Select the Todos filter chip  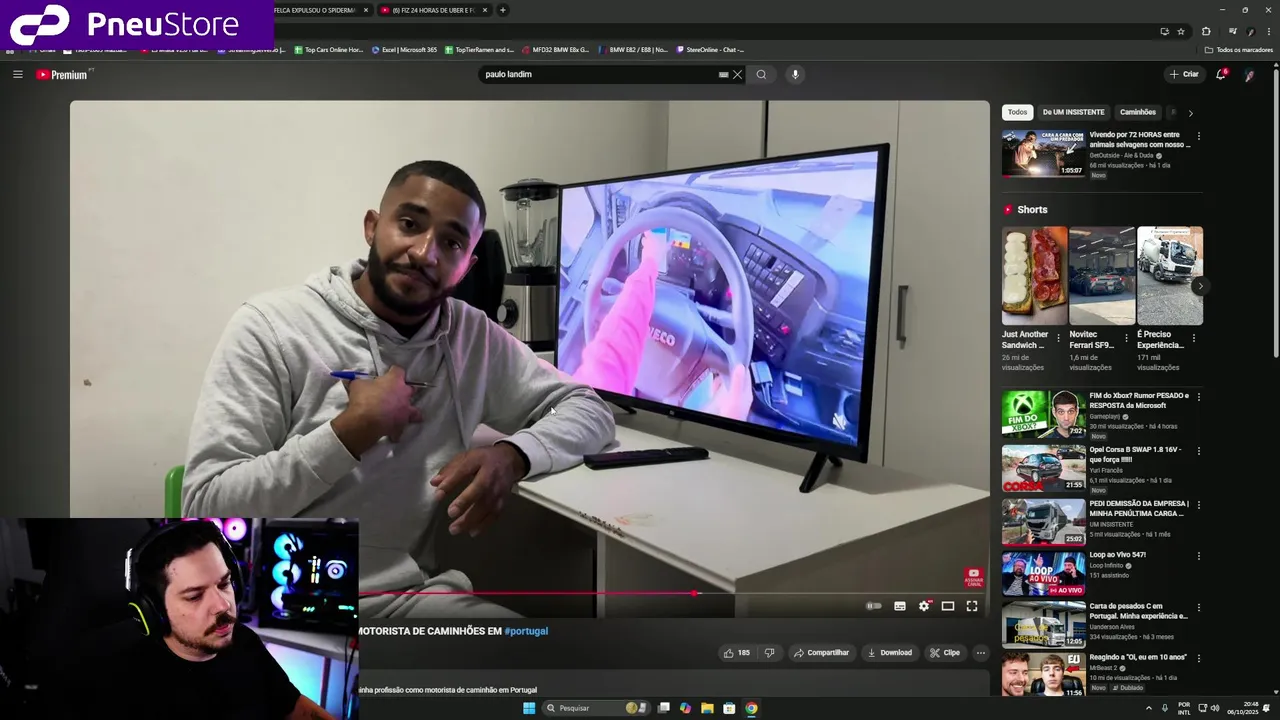[x=1017, y=112]
